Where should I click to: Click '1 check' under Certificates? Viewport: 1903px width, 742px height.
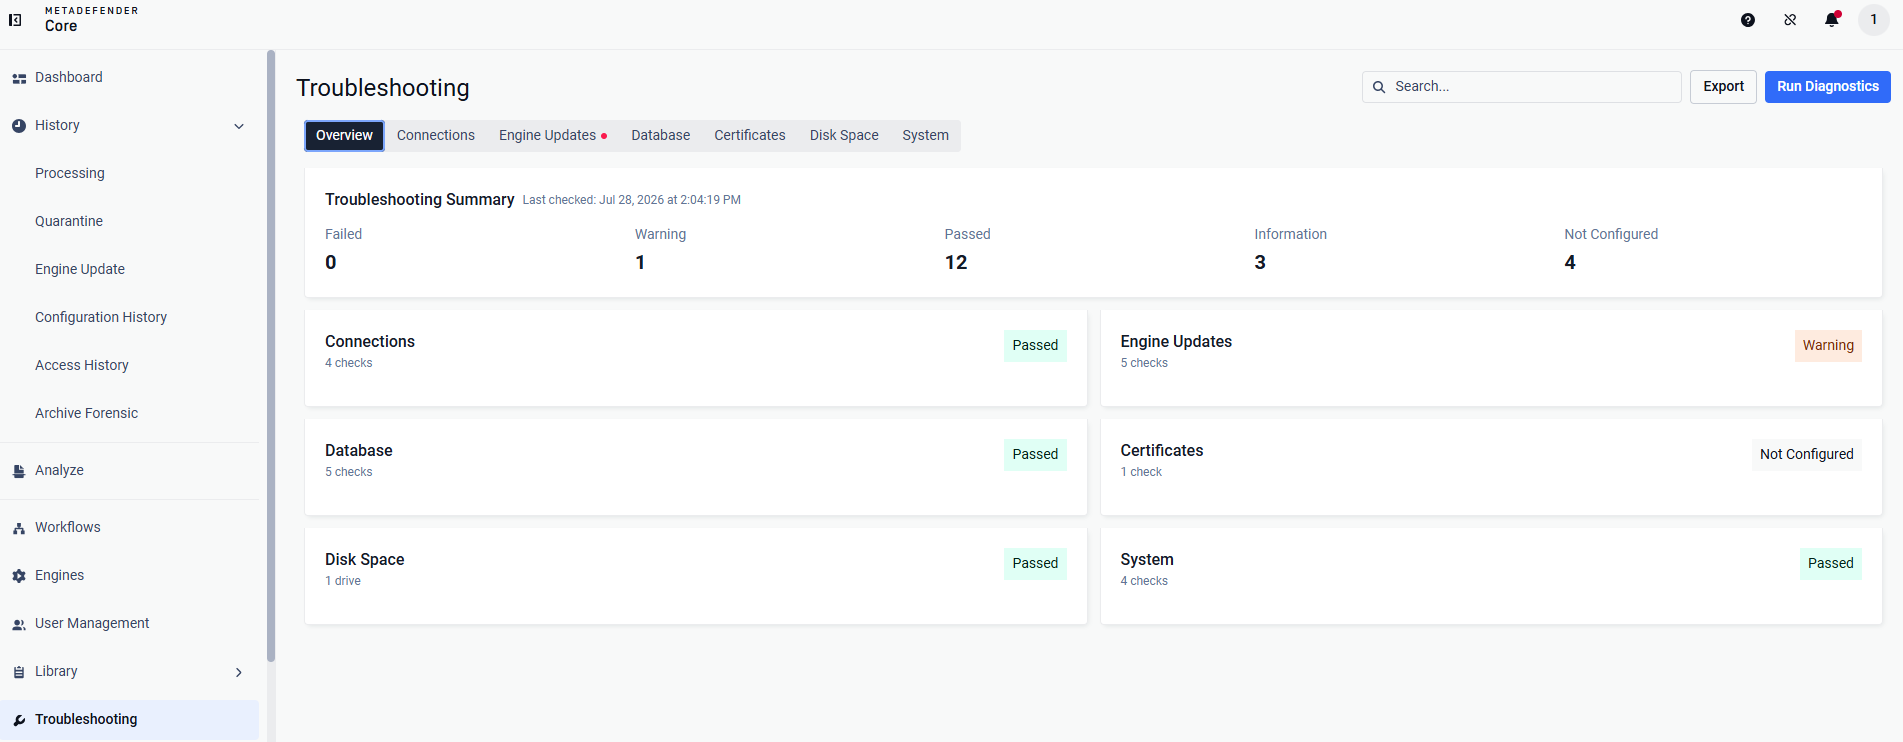click(1141, 473)
